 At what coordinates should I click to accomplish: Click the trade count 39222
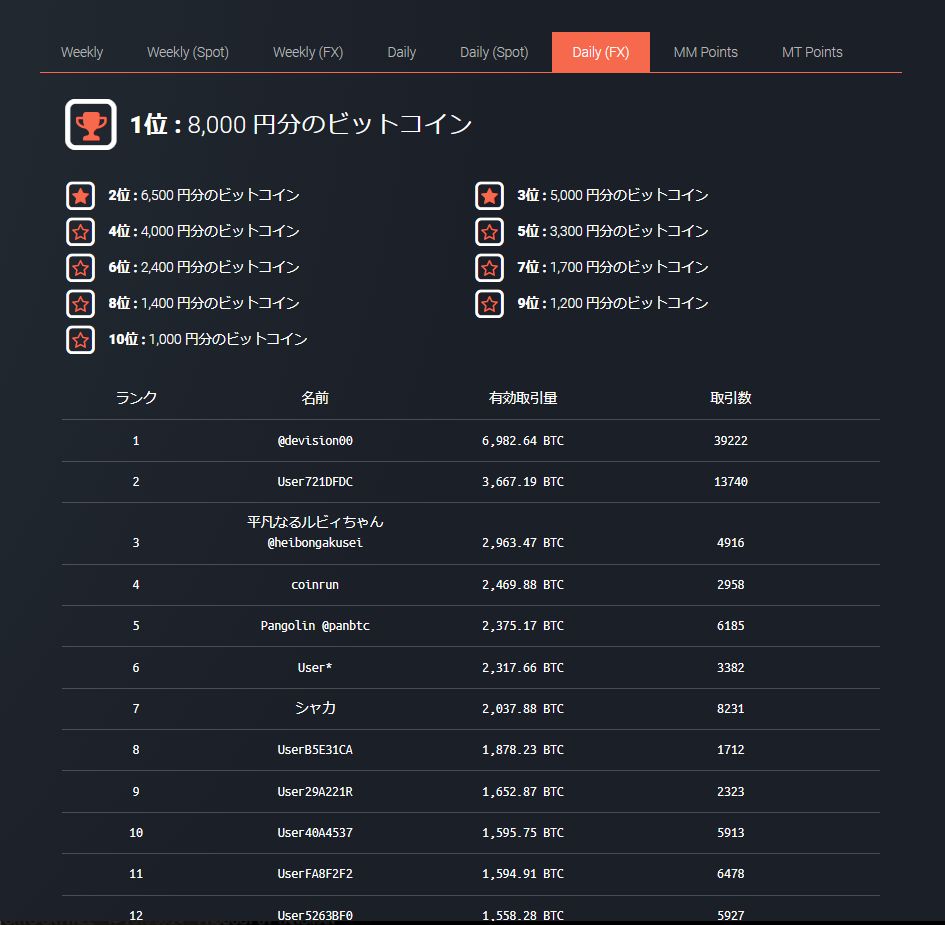click(730, 441)
